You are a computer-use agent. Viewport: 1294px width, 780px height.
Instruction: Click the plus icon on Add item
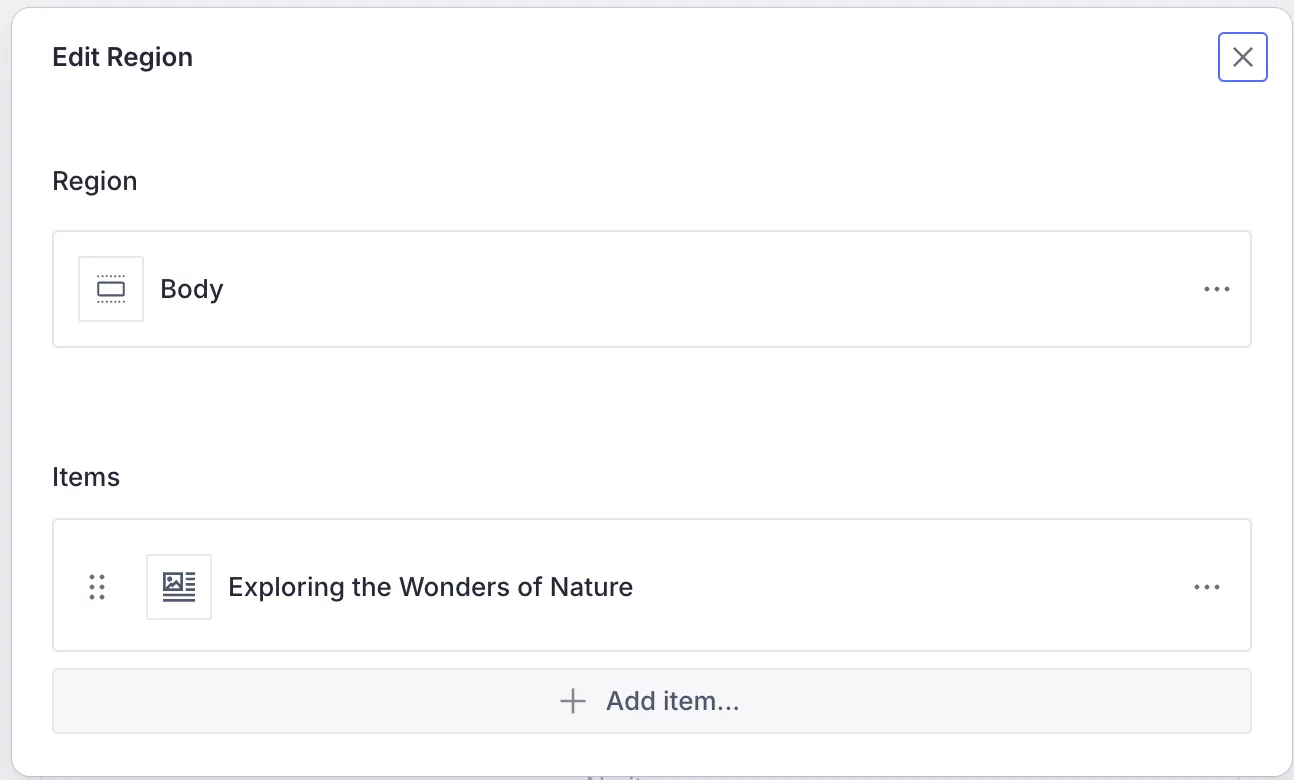(572, 701)
